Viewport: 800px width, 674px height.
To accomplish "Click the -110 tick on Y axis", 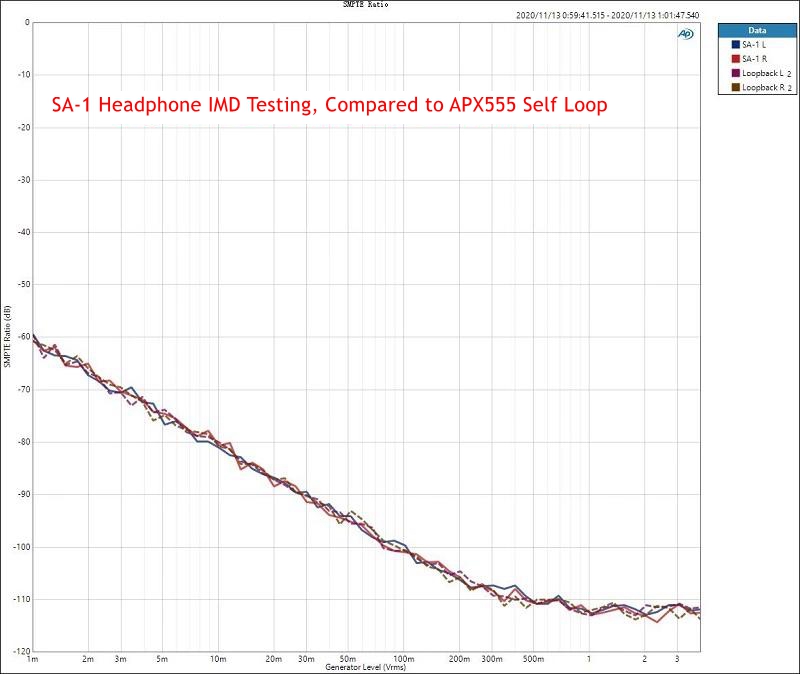I will [20, 599].
